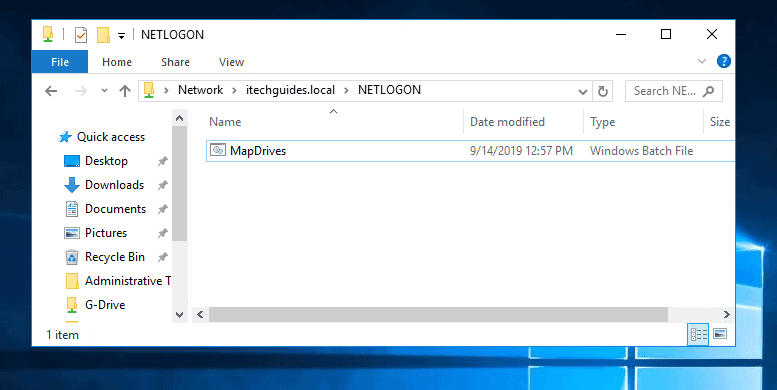Refresh the NETLOGON folder

click(x=603, y=92)
